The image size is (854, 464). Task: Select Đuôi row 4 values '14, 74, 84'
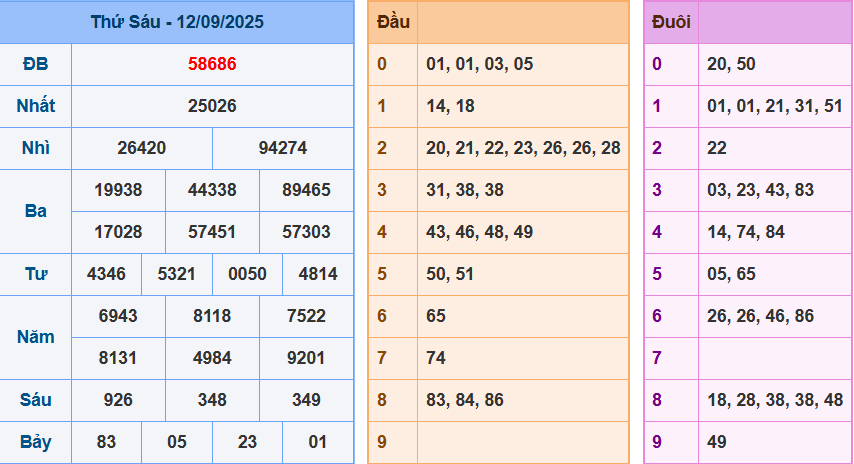click(x=746, y=231)
